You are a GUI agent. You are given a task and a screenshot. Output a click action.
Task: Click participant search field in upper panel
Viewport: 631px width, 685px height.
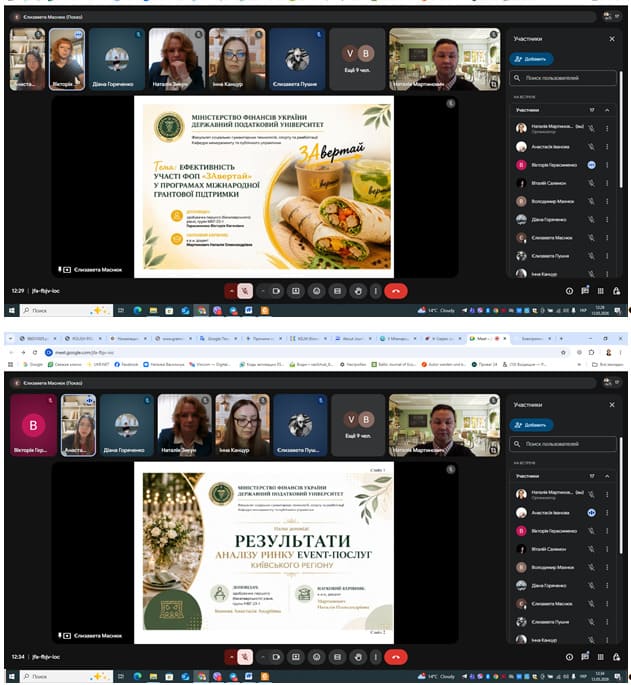[x=563, y=78]
